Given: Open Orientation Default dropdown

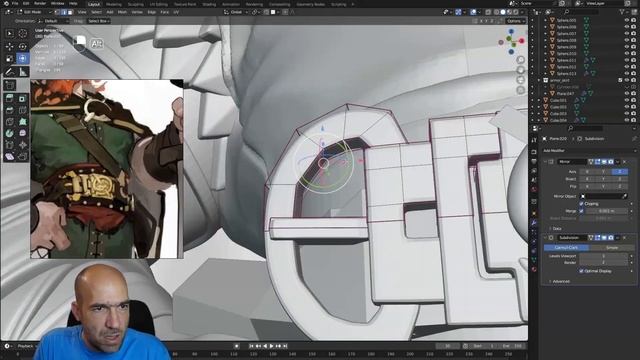Looking at the screenshot, I should coord(54,21).
